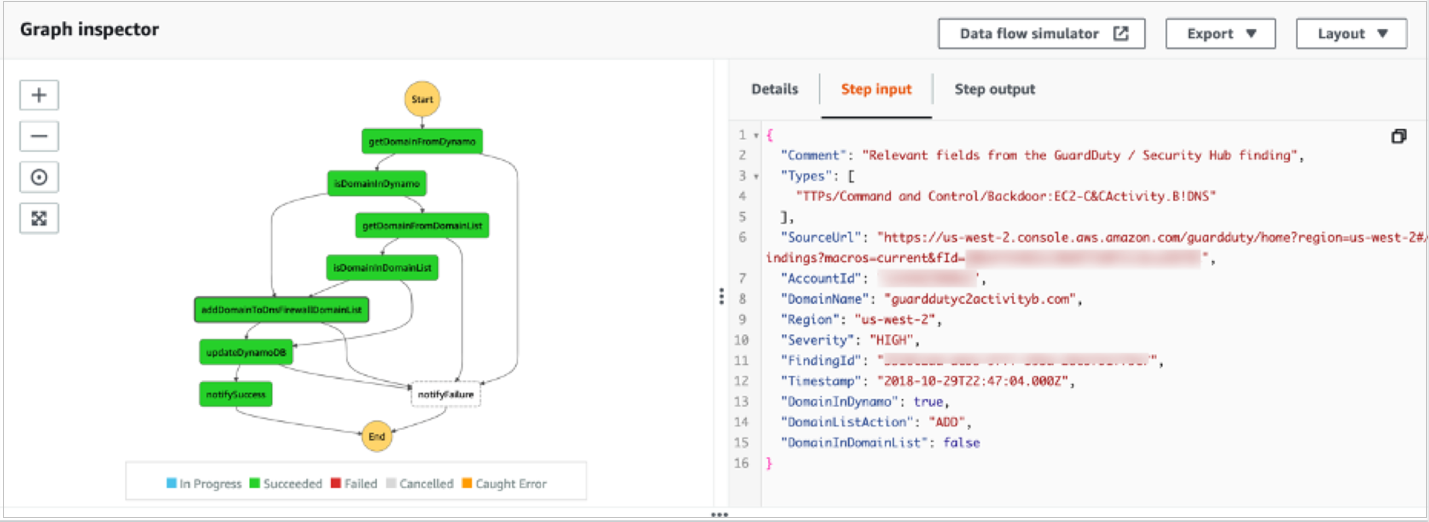This screenshot has height=522, width=1429.
Task: Open the Layout dropdown menu
Action: 1351,34
